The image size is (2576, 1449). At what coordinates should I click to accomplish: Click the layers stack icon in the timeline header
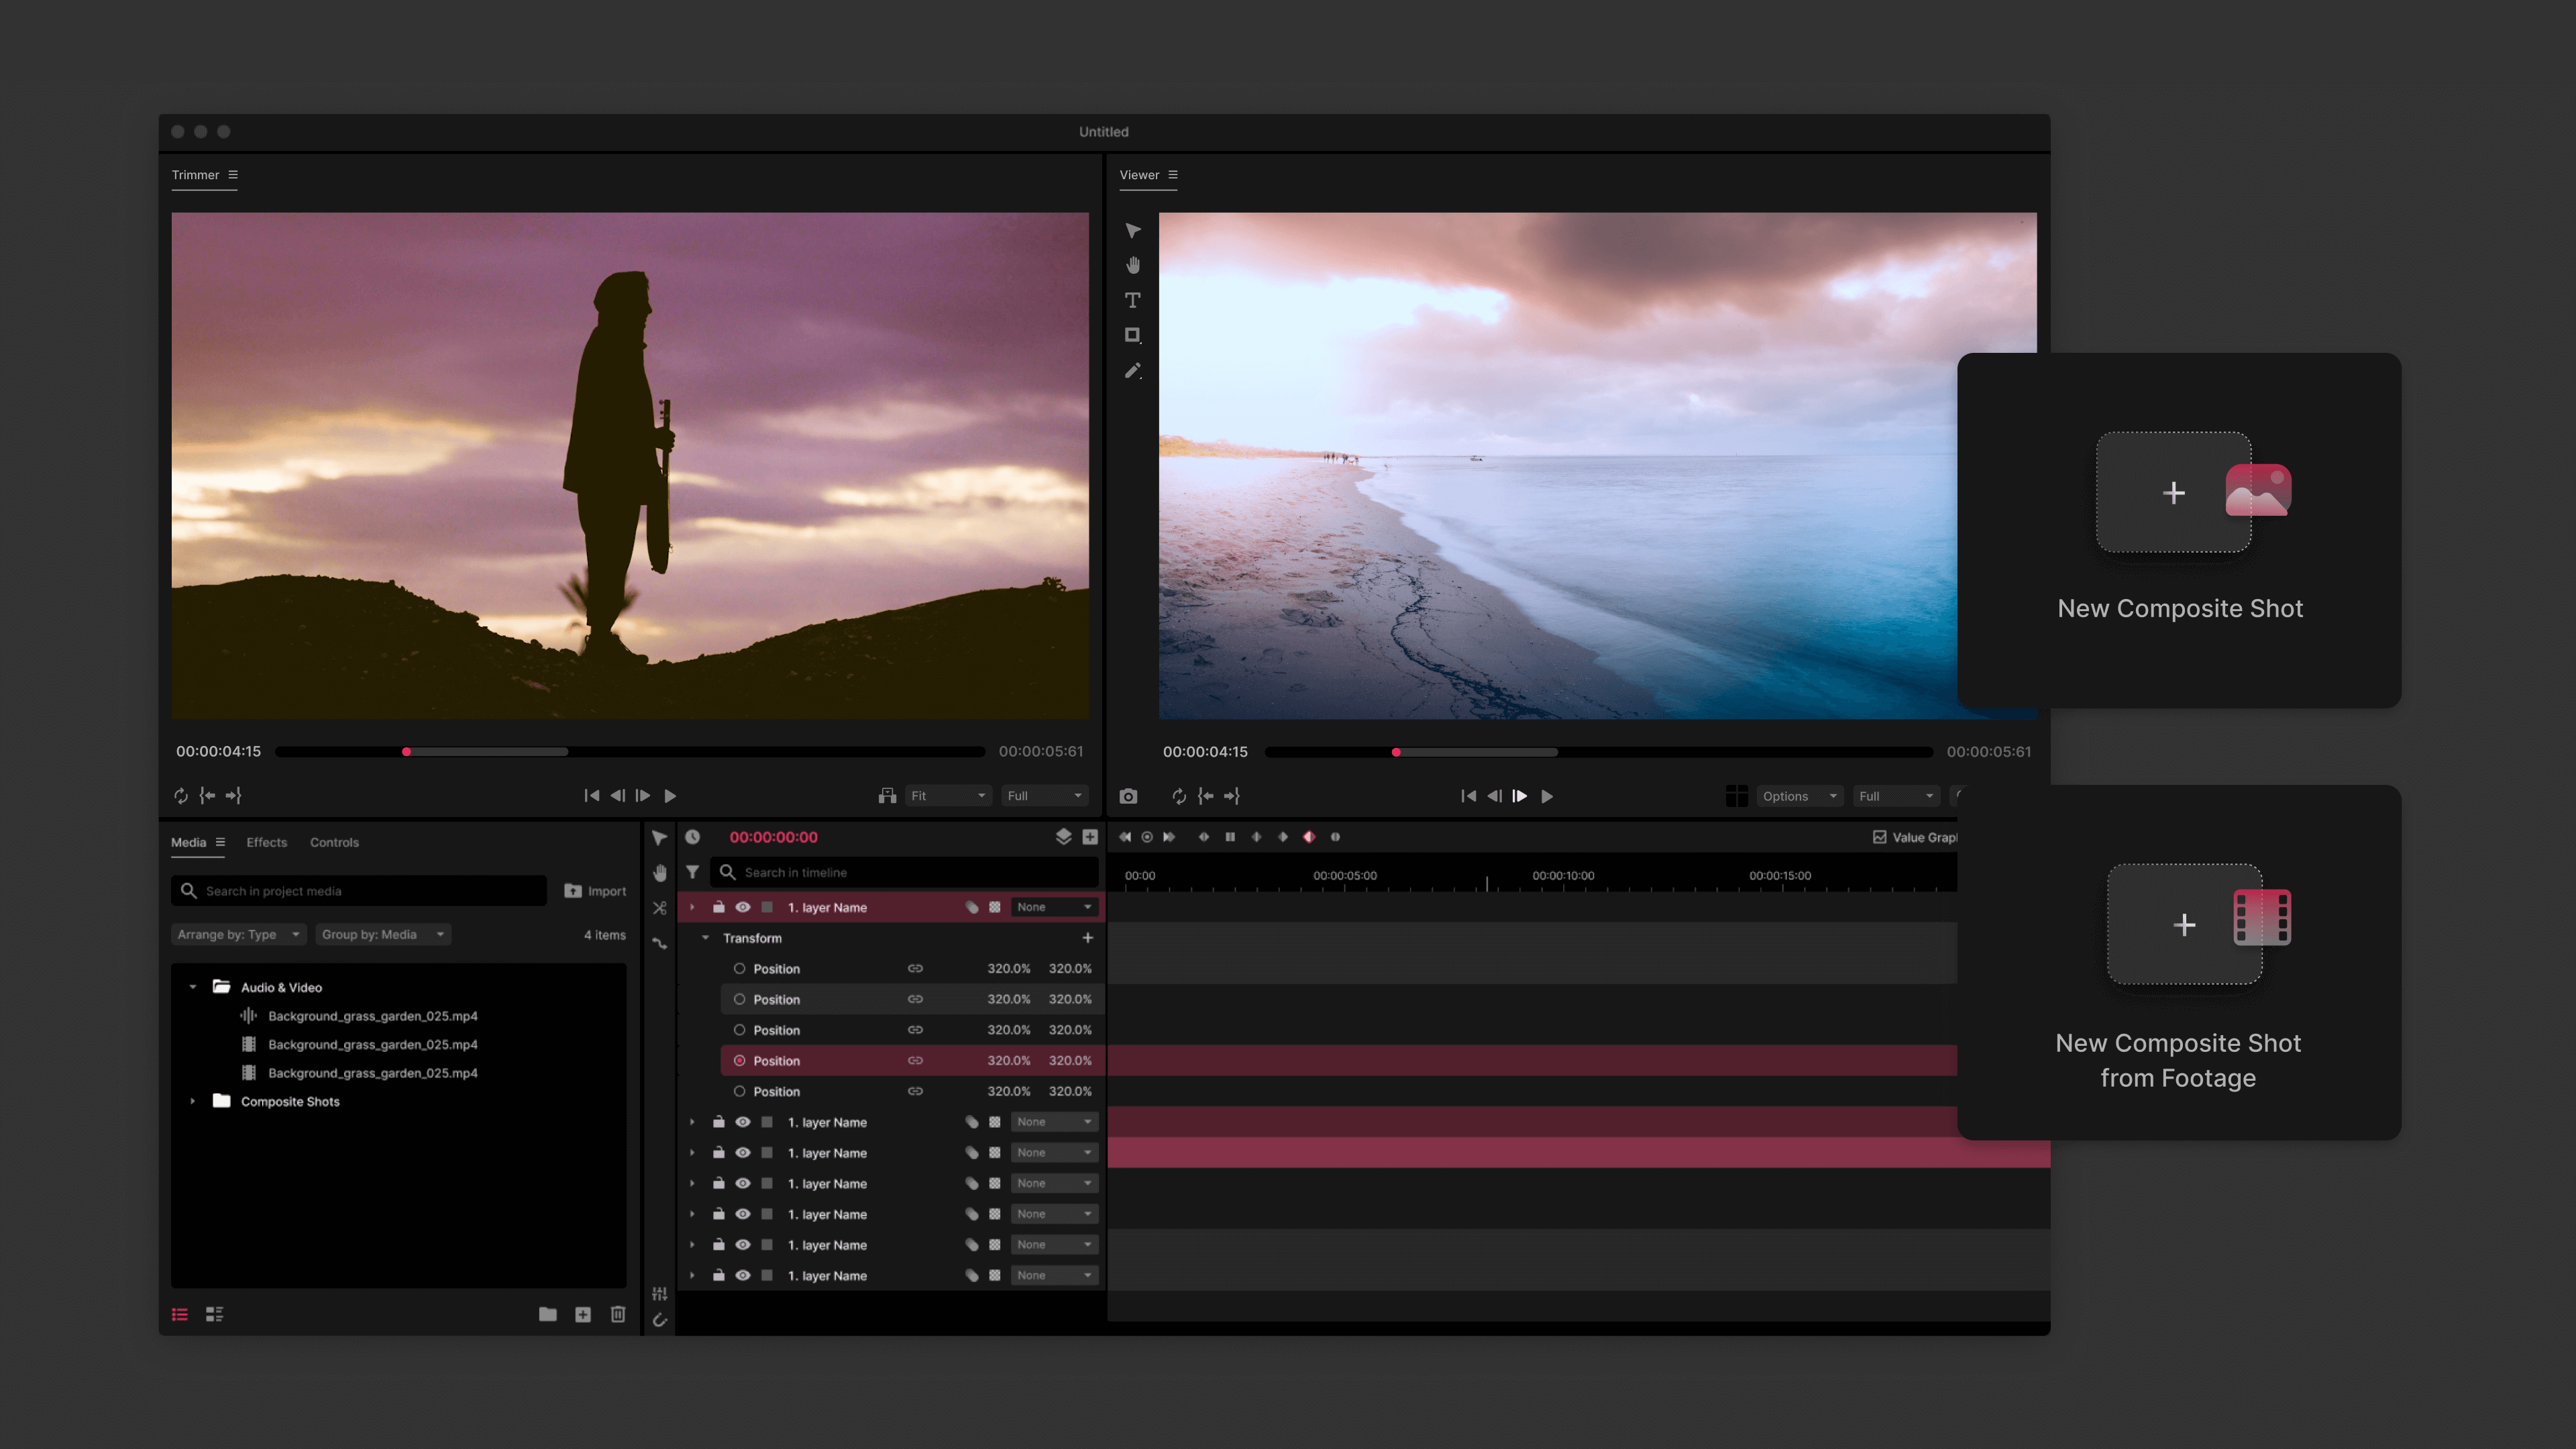1063,837
